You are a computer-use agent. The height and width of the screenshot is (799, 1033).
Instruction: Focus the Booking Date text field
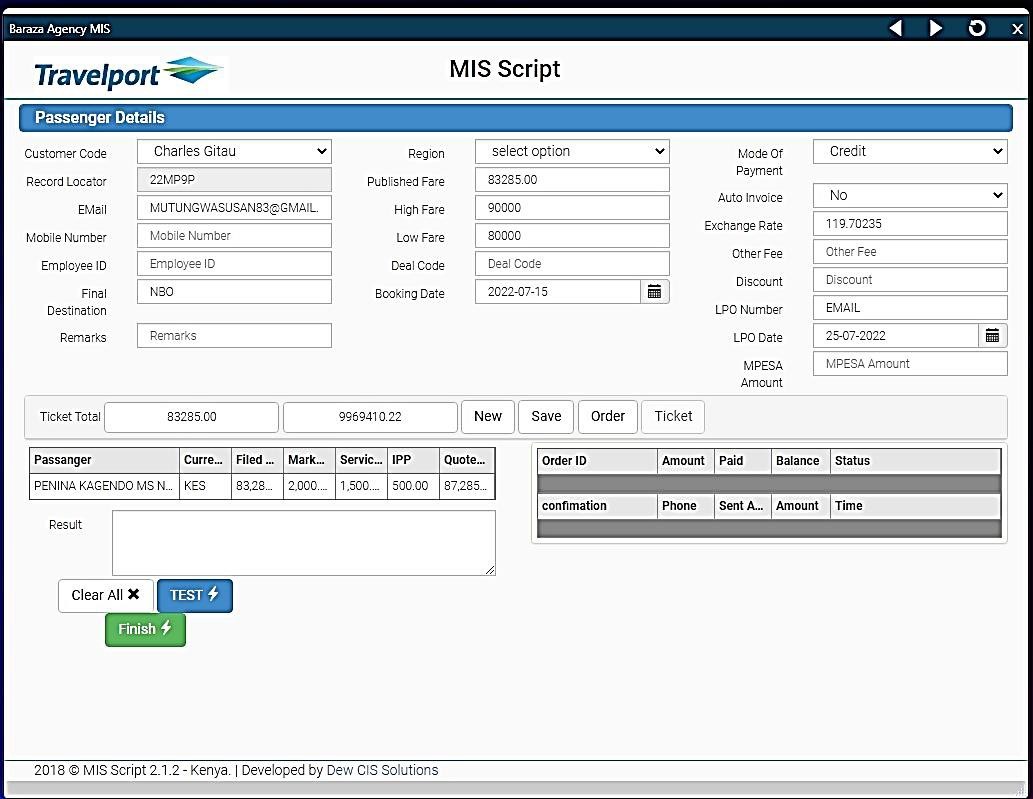(557, 292)
